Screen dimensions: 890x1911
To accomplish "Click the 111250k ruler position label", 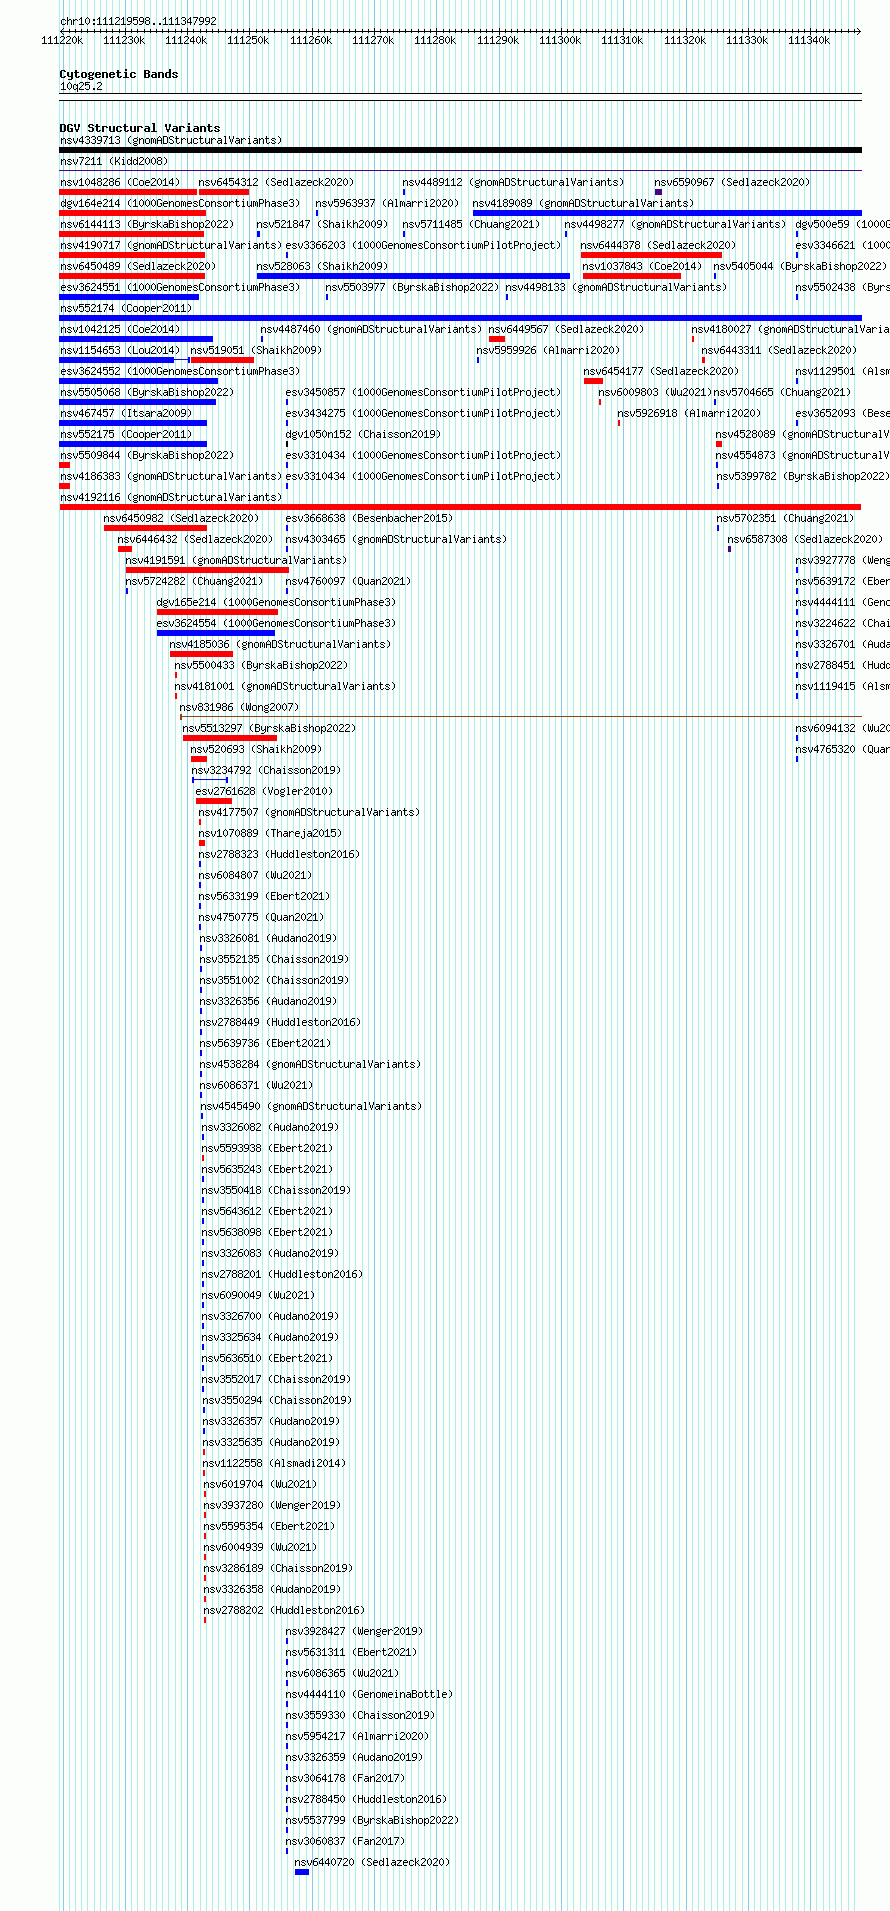I will click(247, 40).
